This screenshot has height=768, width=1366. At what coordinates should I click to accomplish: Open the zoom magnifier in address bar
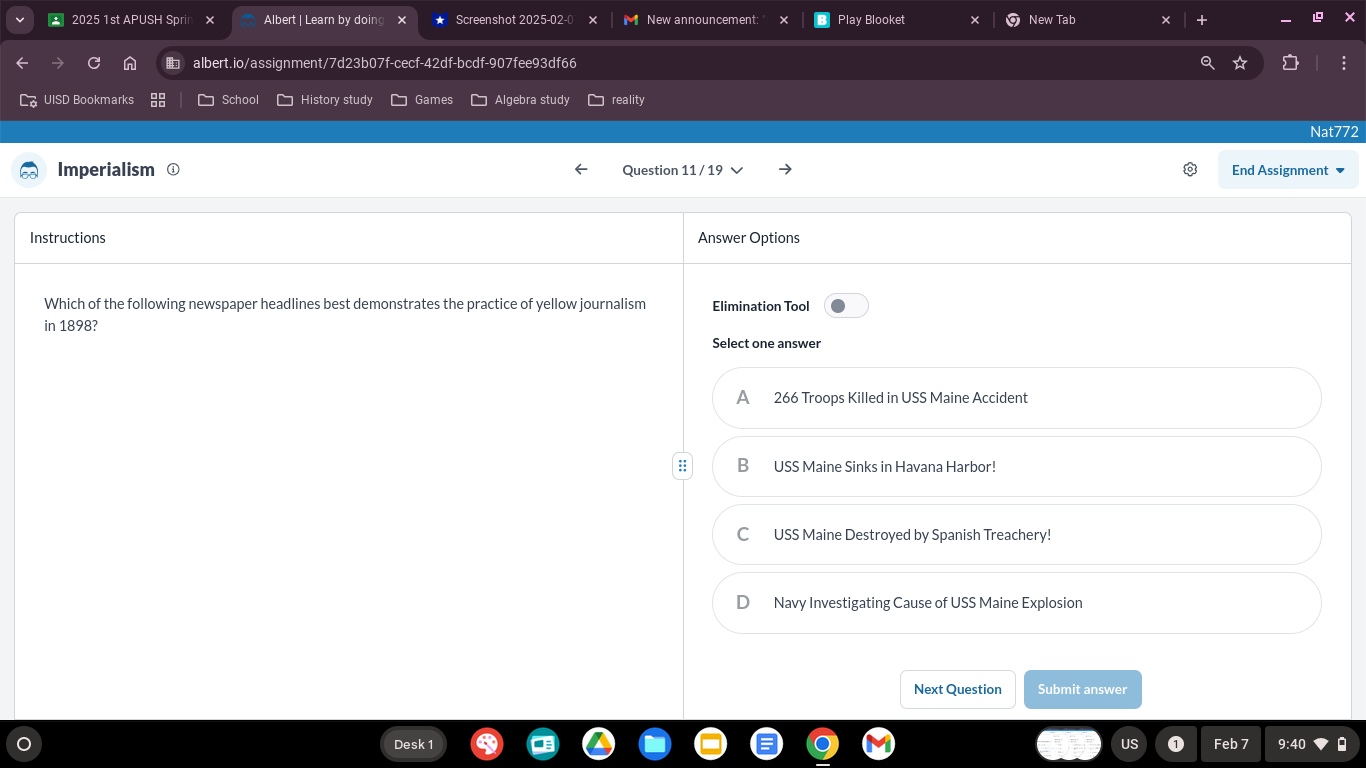pyautogui.click(x=1208, y=63)
